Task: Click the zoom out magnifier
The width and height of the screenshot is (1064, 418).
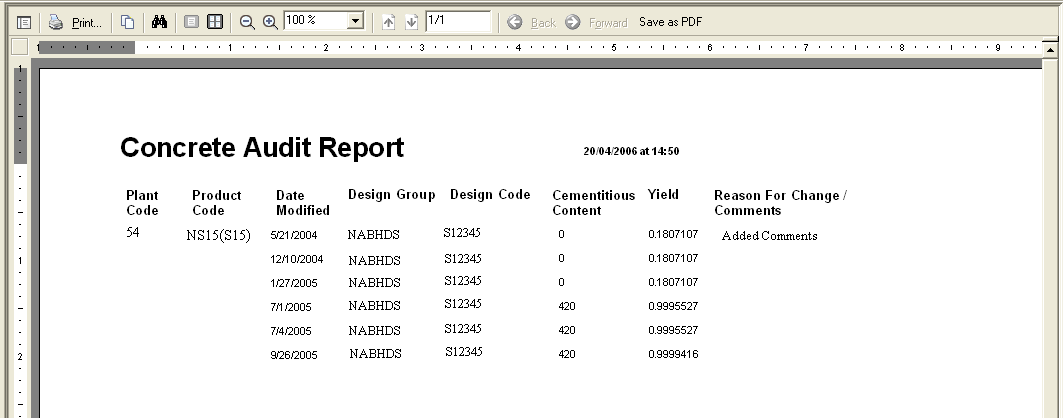Action: (x=247, y=21)
